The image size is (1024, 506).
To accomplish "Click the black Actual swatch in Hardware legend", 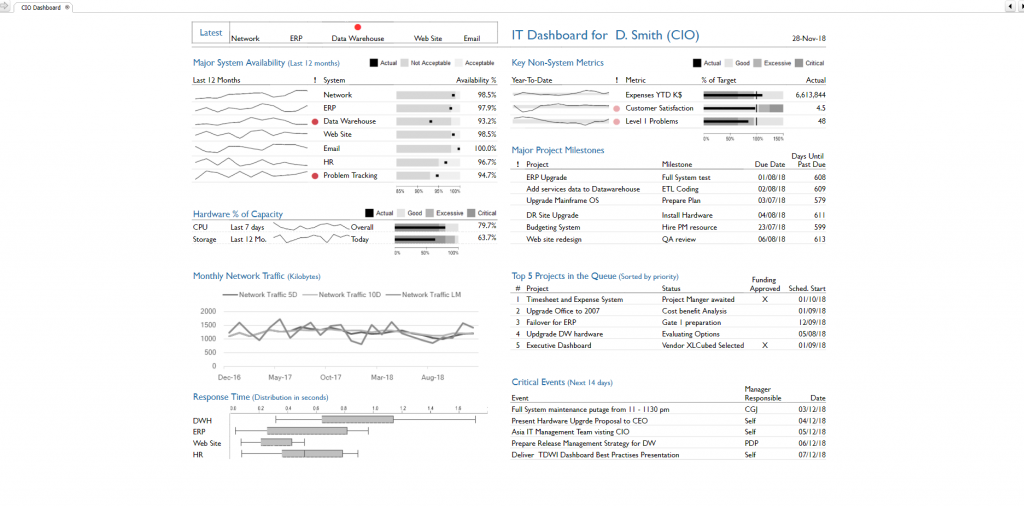I will [369, 213].
